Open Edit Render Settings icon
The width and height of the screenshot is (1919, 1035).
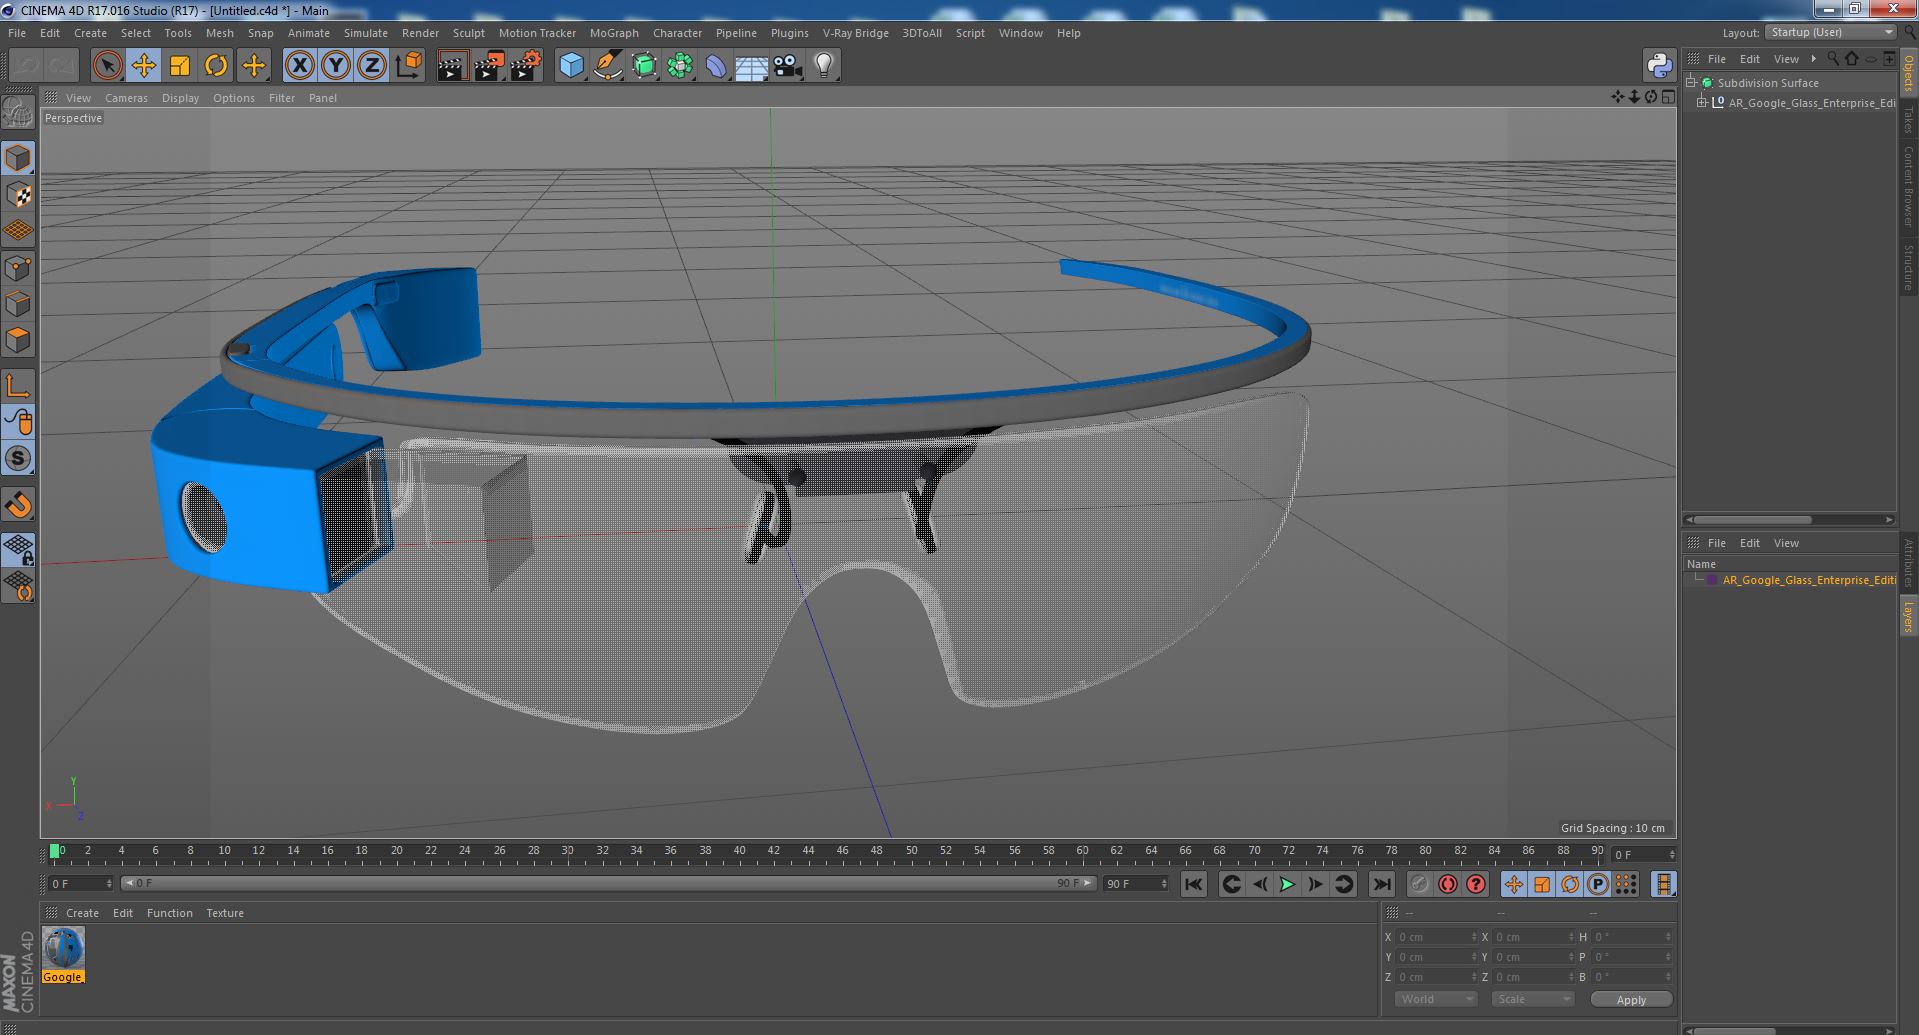tap(525, 66)
